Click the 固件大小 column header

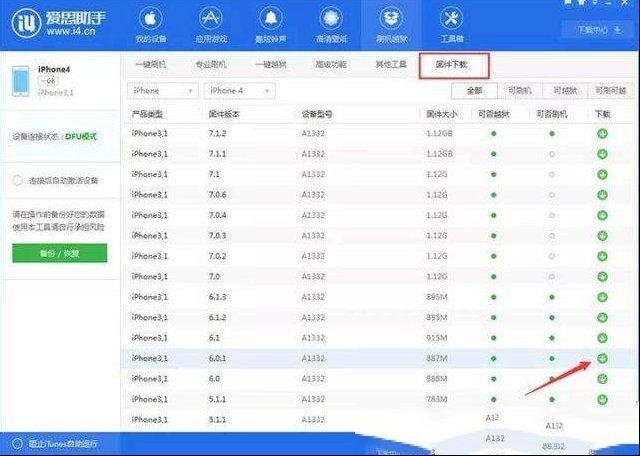[x=442, y=114]
